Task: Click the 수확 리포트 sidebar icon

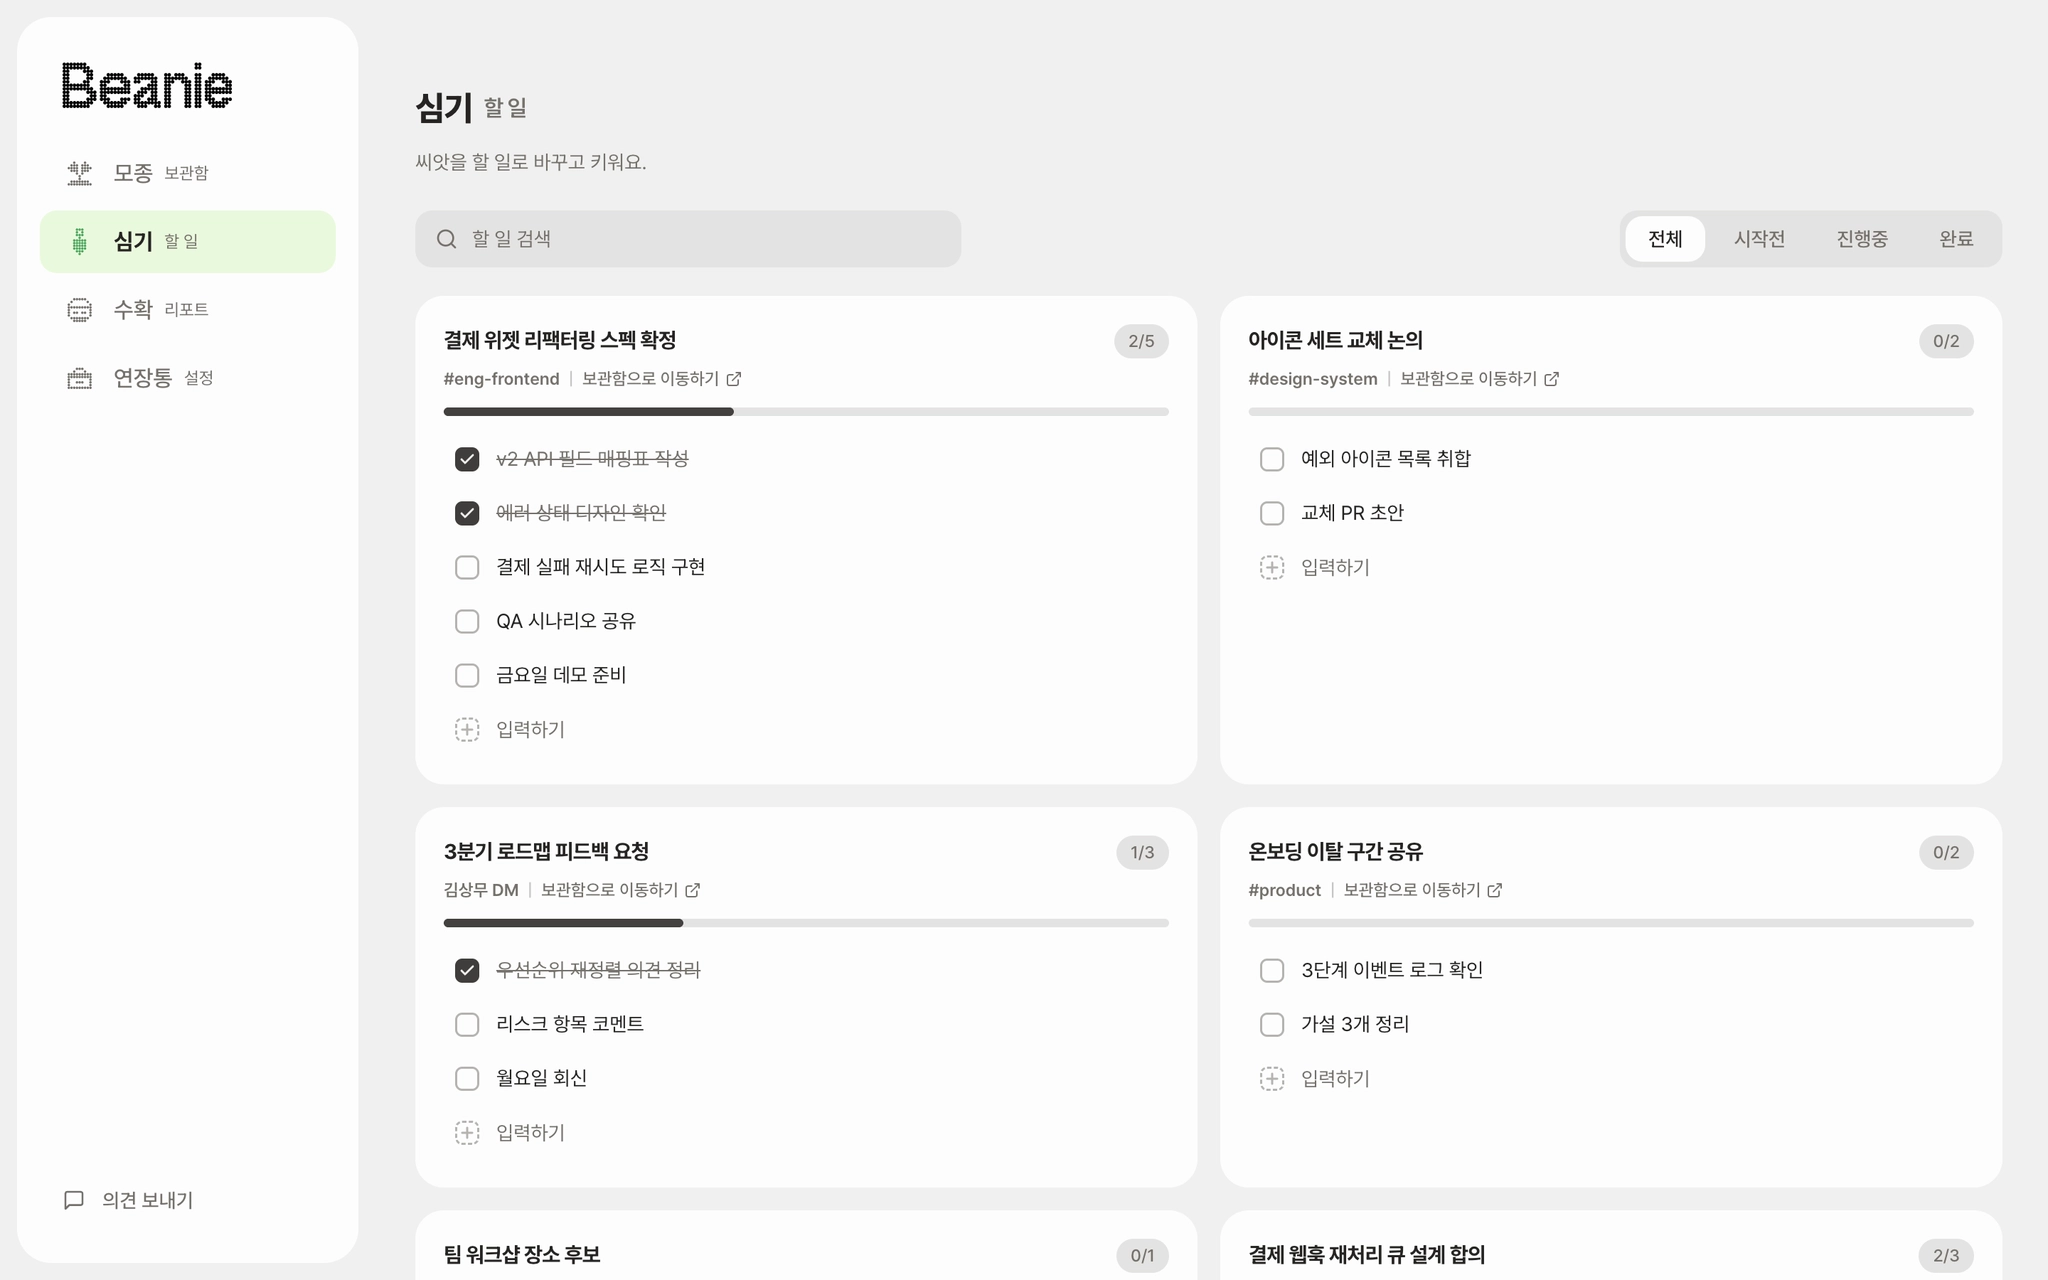Action: (79, 310)
